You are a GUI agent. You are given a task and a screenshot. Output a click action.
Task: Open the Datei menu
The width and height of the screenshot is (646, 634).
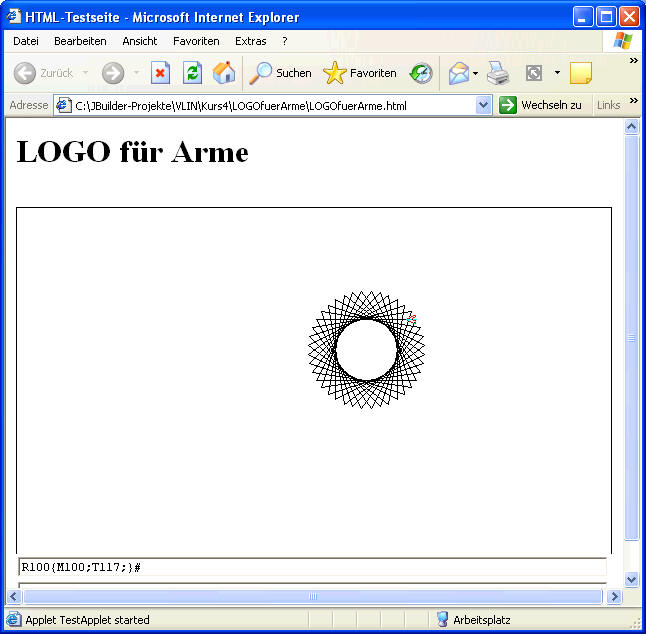click(26, 41)
